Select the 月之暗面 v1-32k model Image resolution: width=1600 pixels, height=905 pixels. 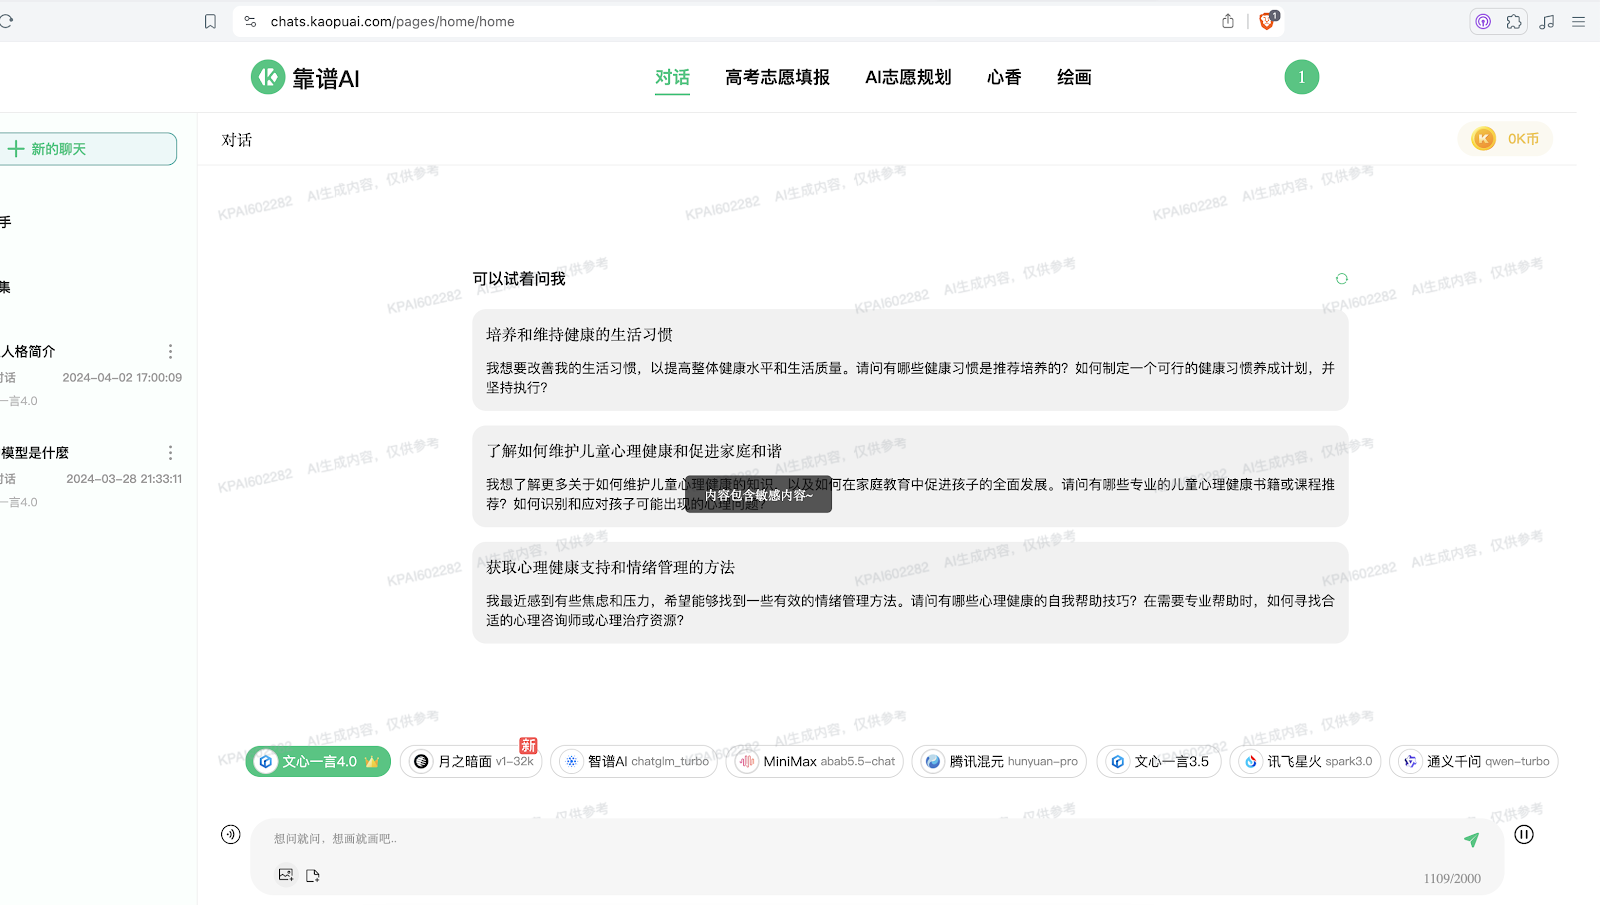pyautogui.click(x=471, y=762)
